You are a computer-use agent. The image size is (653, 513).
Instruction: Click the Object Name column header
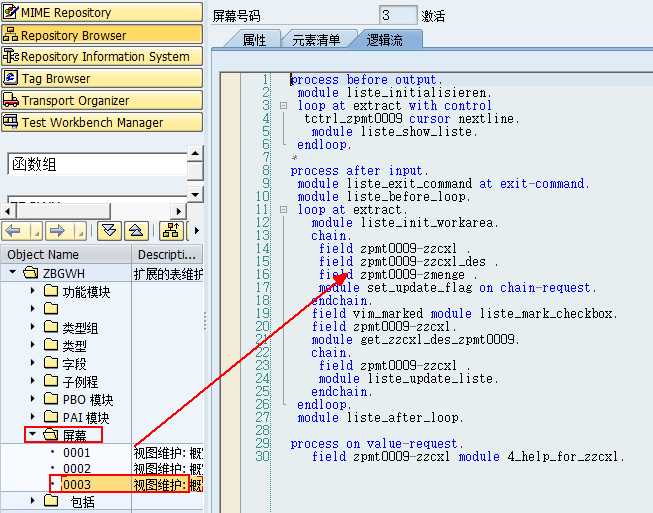(66, 254)
